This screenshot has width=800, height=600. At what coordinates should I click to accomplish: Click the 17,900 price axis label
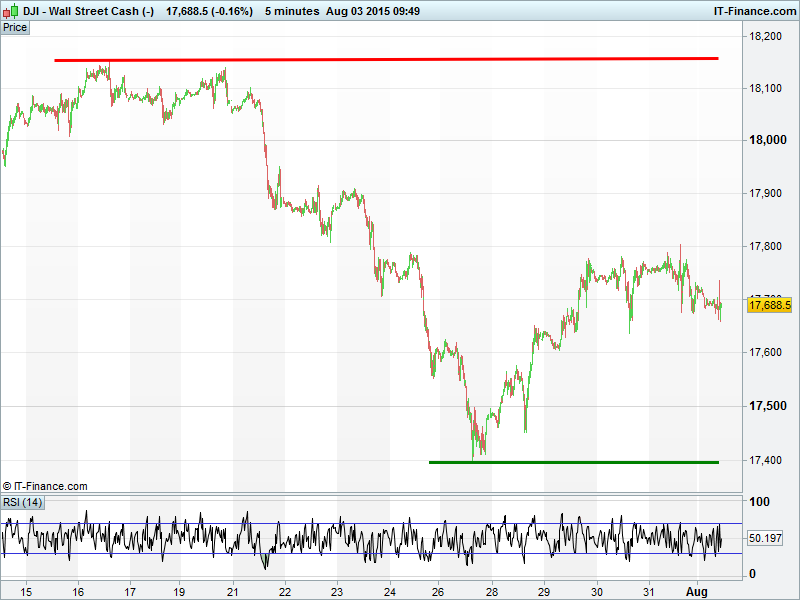pos(765,193)
